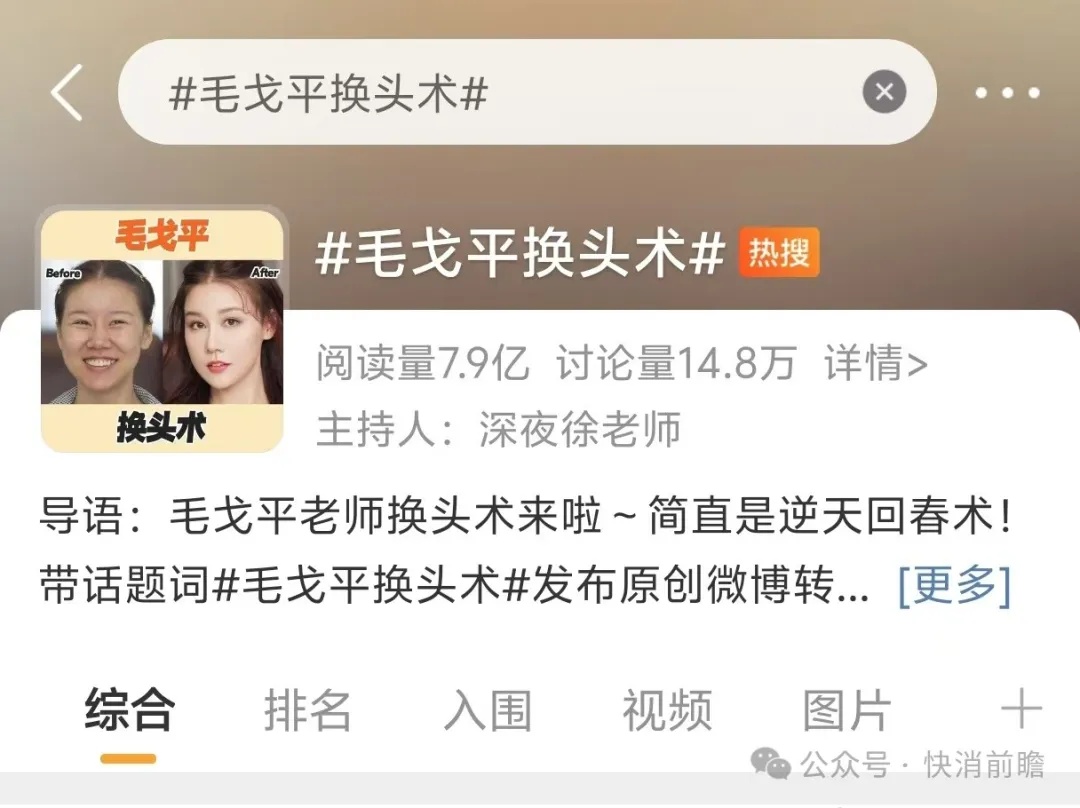Open the three-dot more options menu
Screen dimensions: 1080x808
(x=1008, y=93)
